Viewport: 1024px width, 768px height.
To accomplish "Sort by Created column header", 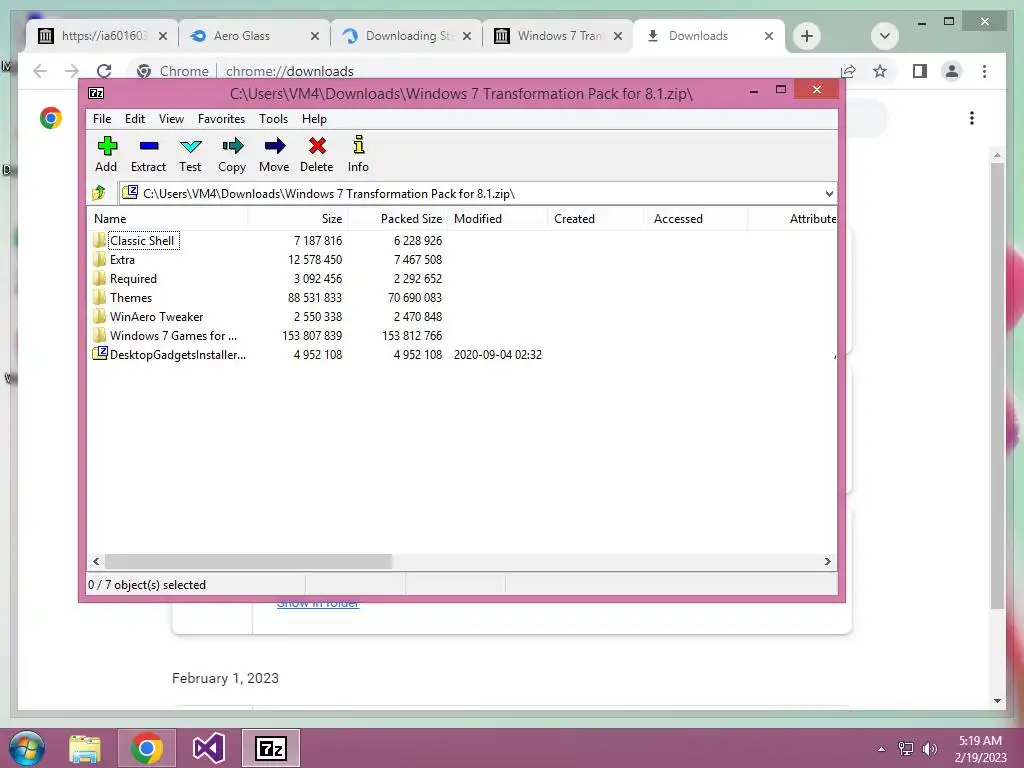I will click(x=597, y=219).
